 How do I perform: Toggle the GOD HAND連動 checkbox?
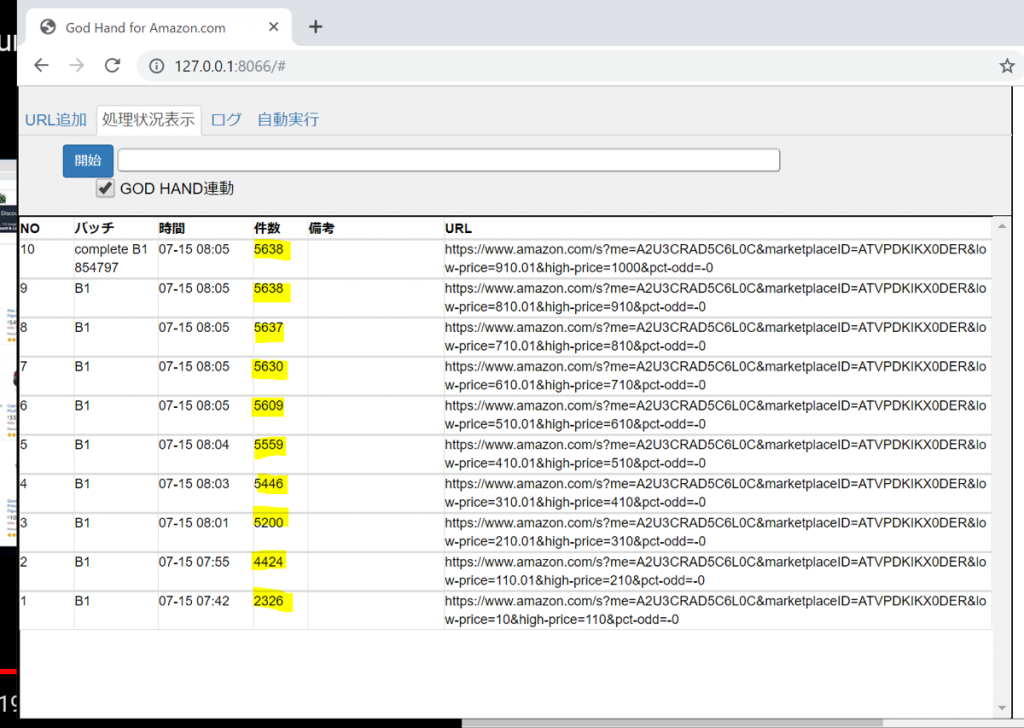(104, 188)
